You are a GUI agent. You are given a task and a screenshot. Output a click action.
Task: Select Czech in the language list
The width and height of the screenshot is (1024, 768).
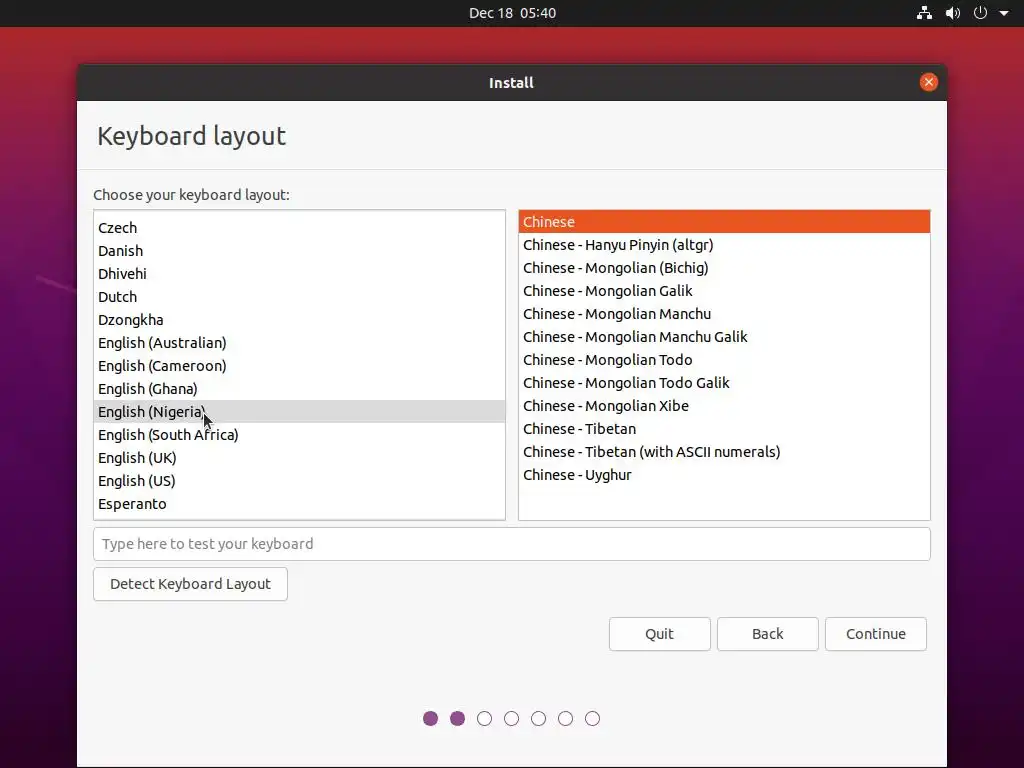pos(299,228)
